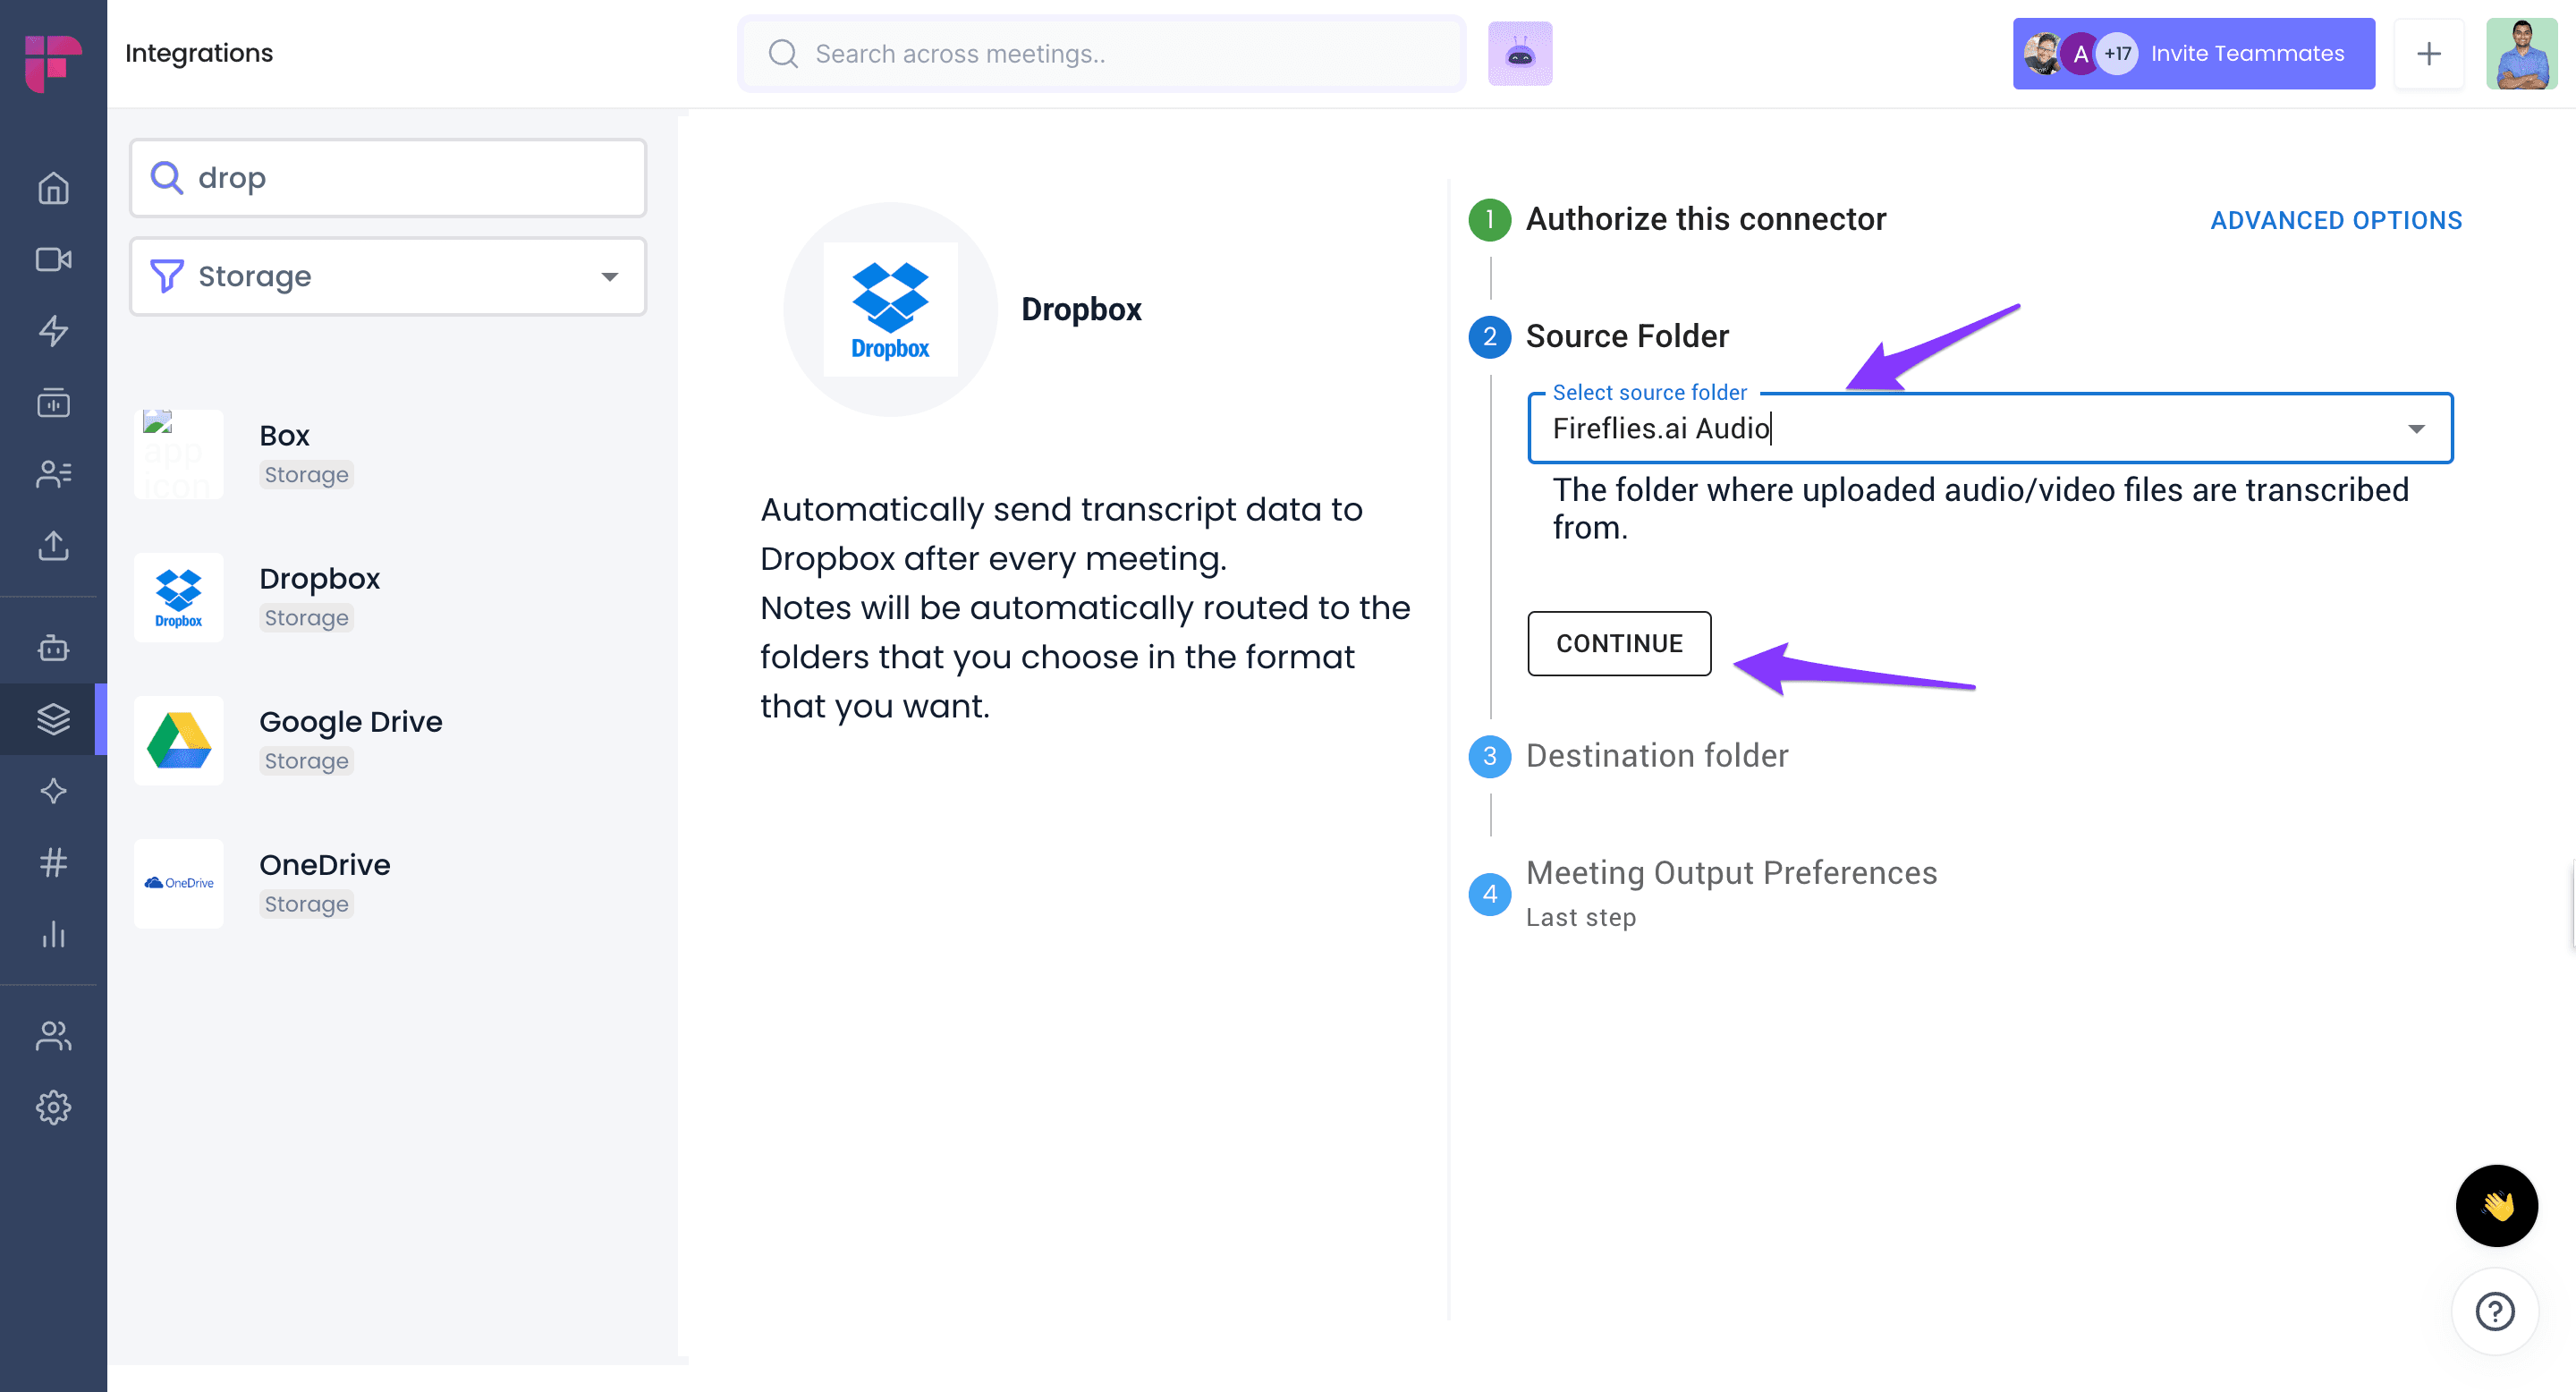The height and width of the screenshot is (1392, 2576).
Task: Open the hashtag Topics sidebar icon
Action: [53, 862]
